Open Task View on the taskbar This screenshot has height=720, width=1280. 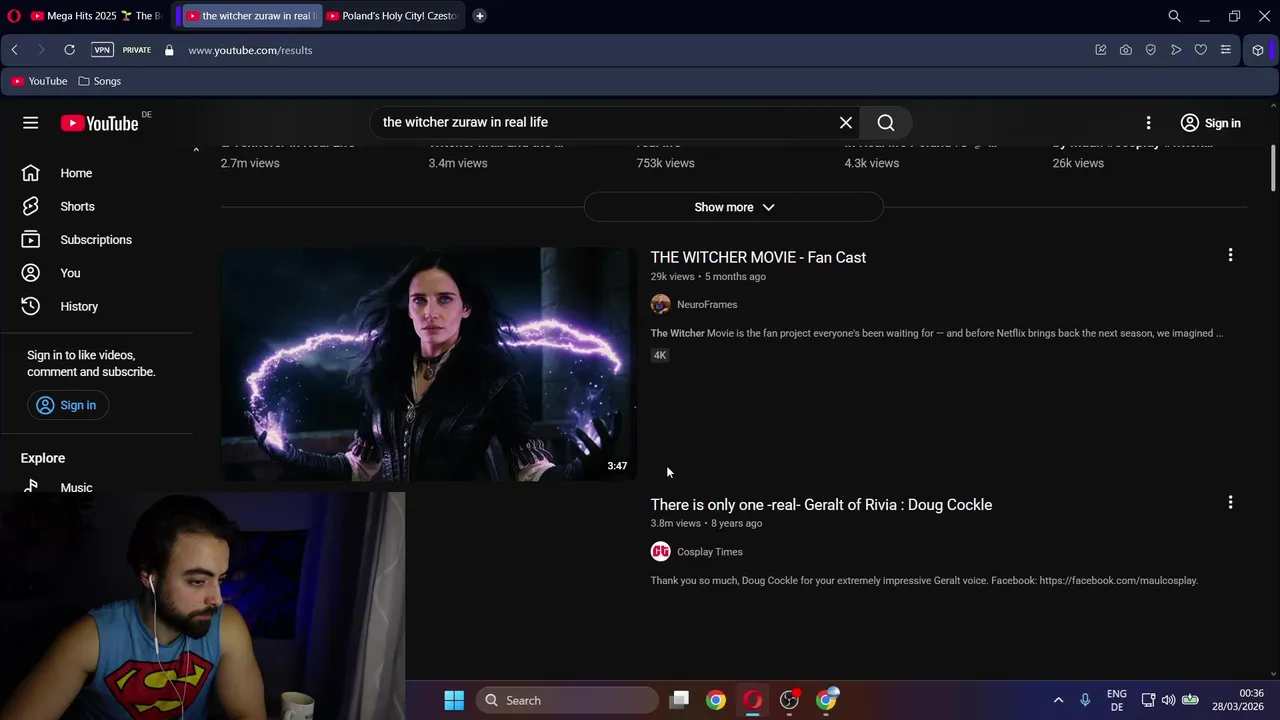680,700
